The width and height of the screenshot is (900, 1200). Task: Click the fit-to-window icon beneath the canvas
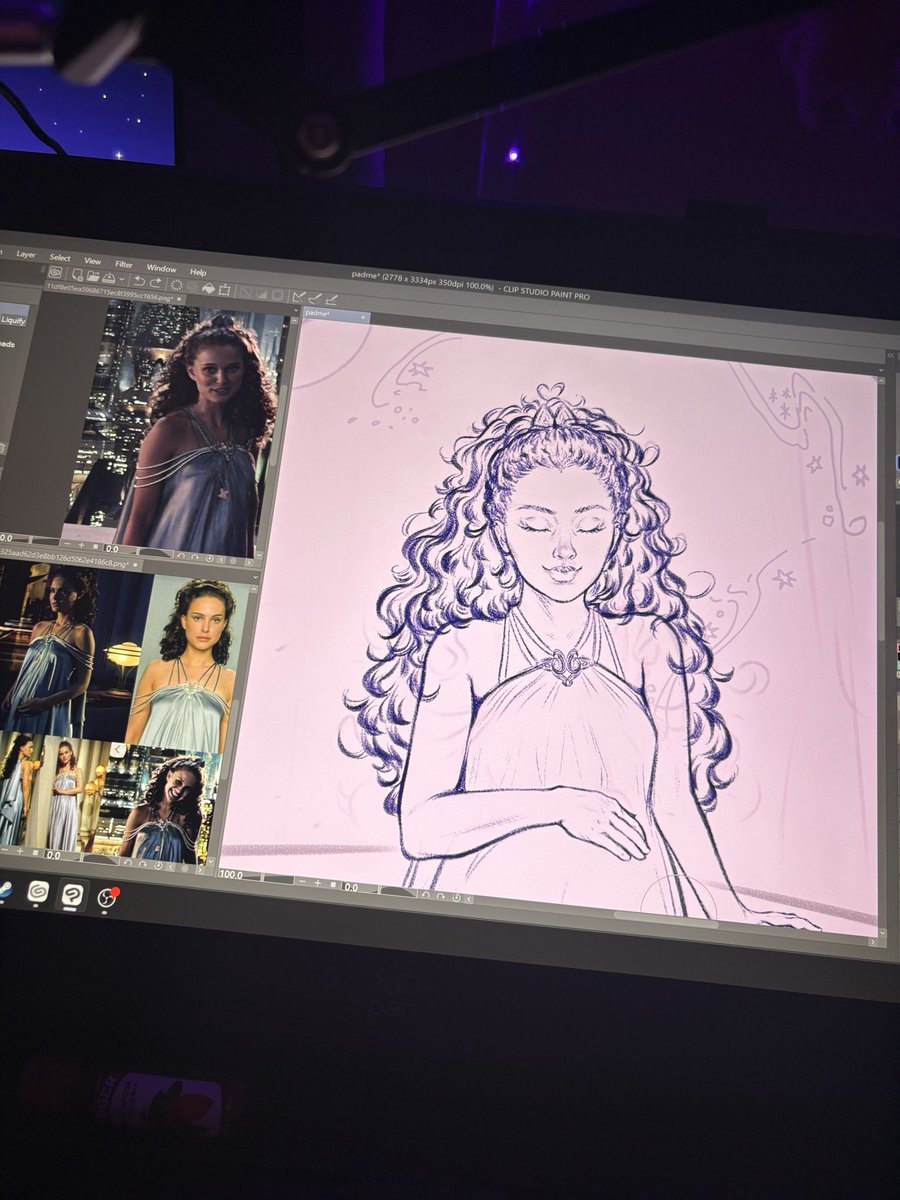pyautogui.click(x=333, y=885)
